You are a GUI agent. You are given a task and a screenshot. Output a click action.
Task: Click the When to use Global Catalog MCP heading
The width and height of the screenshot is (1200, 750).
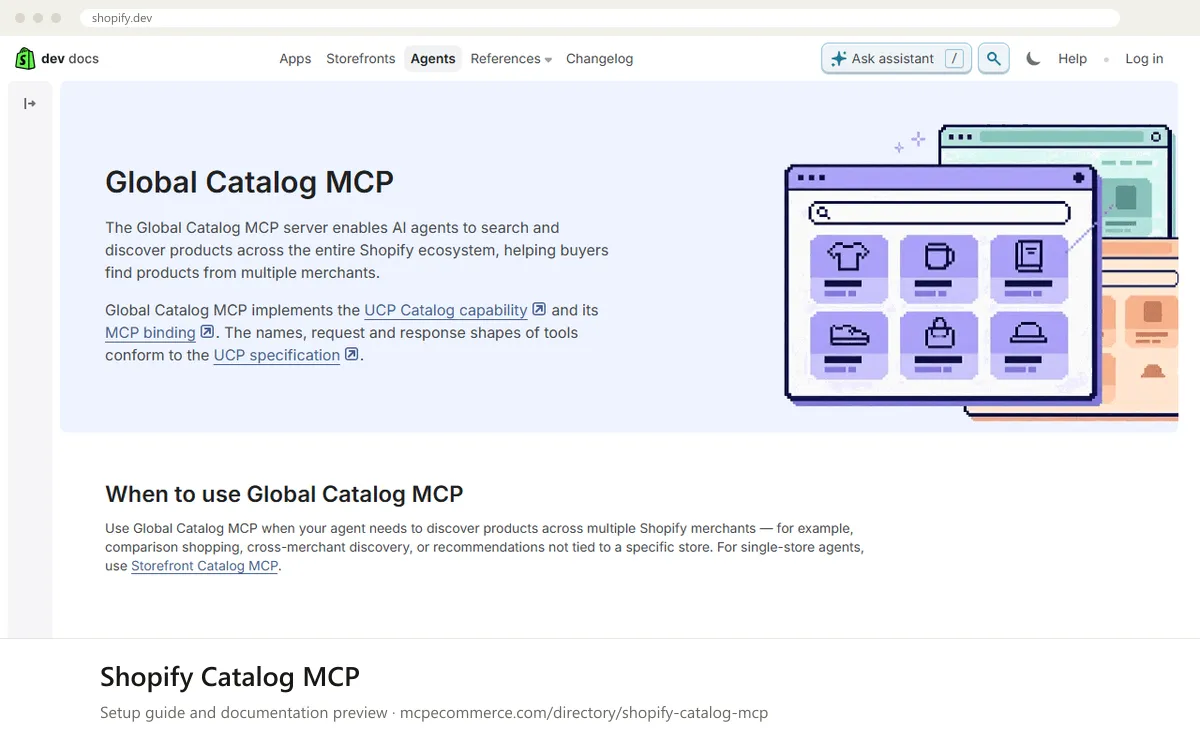[x=284, y=494]
